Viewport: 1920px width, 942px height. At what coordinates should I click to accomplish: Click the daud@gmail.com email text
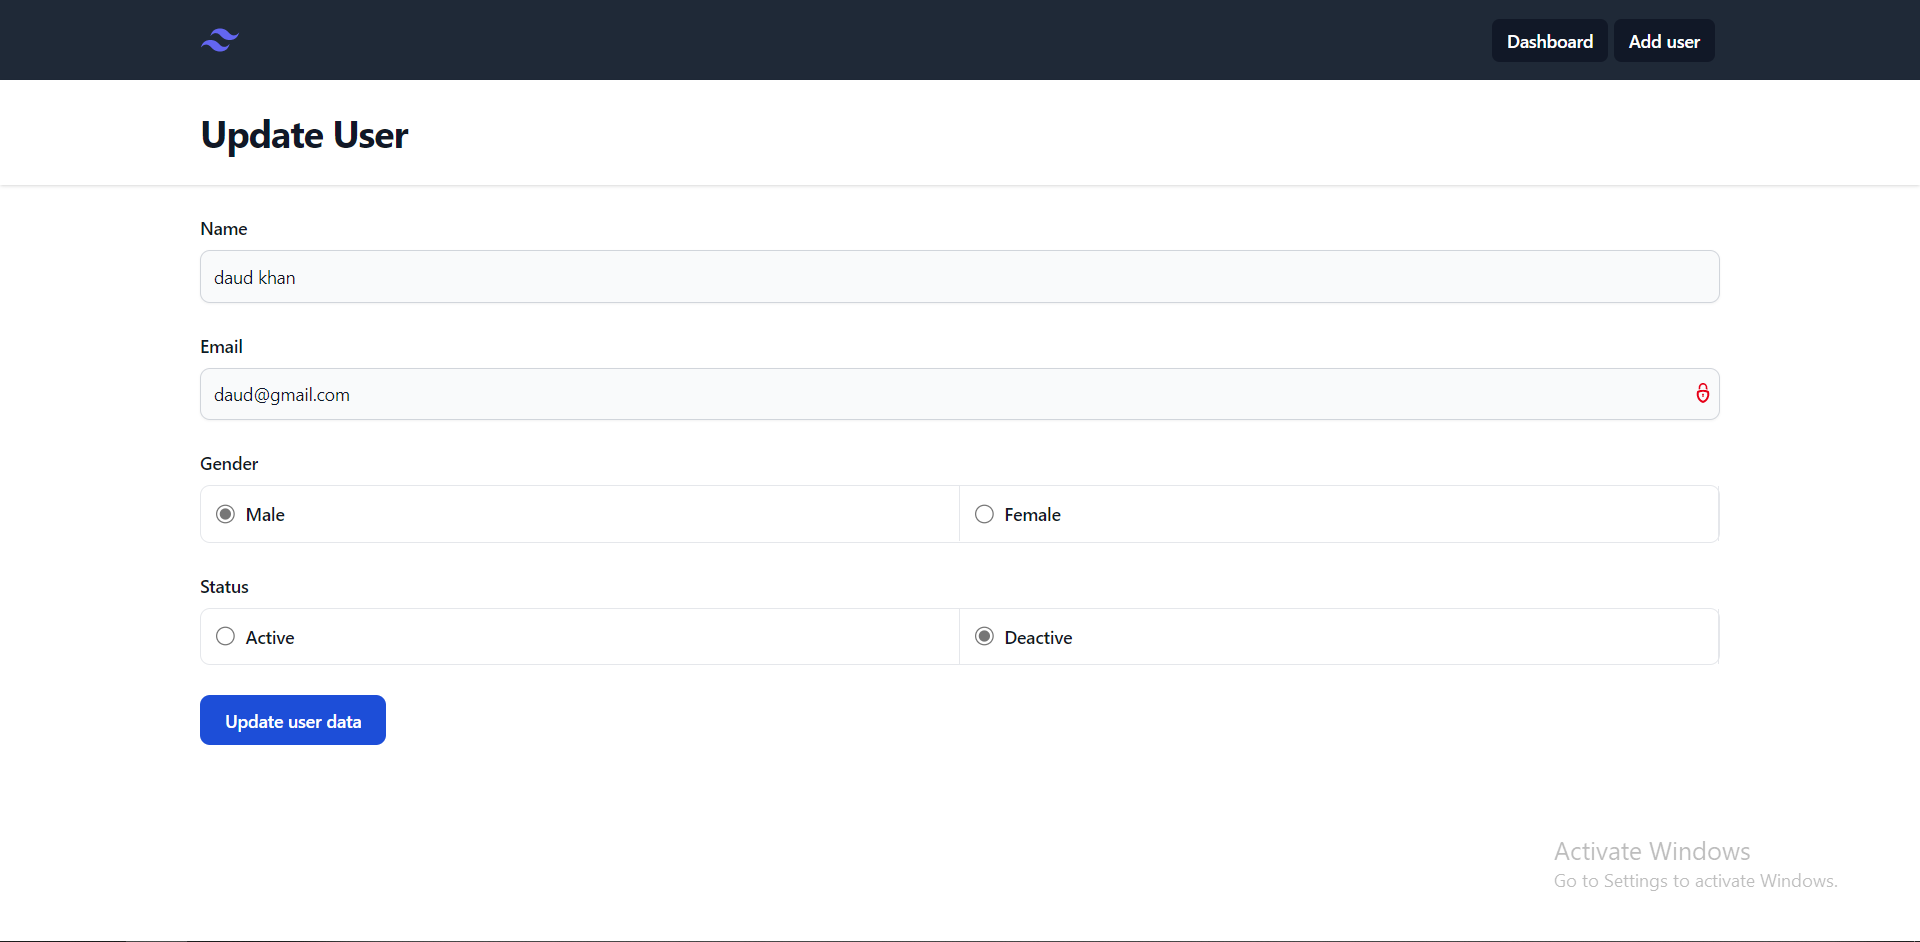[x=281, y=394]
